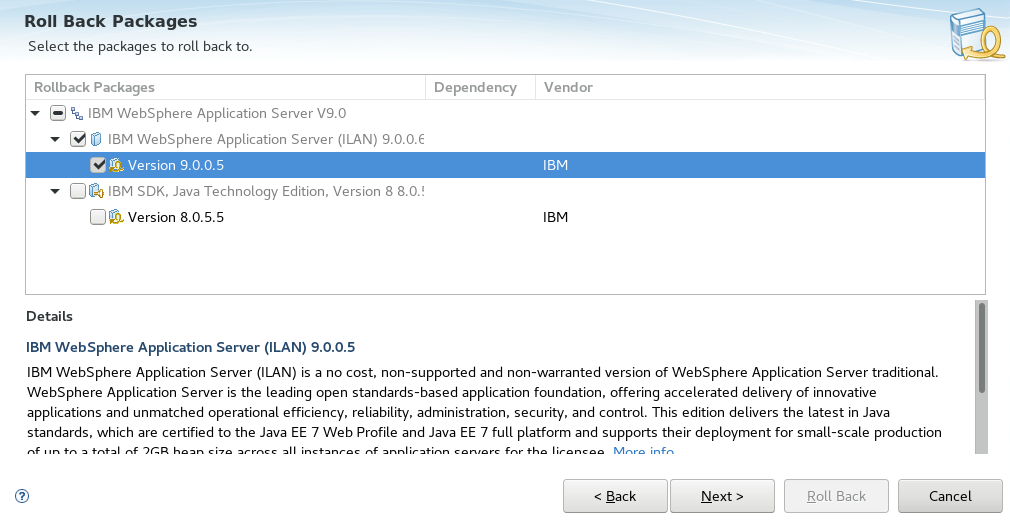Click the Next button

[722, 496]
